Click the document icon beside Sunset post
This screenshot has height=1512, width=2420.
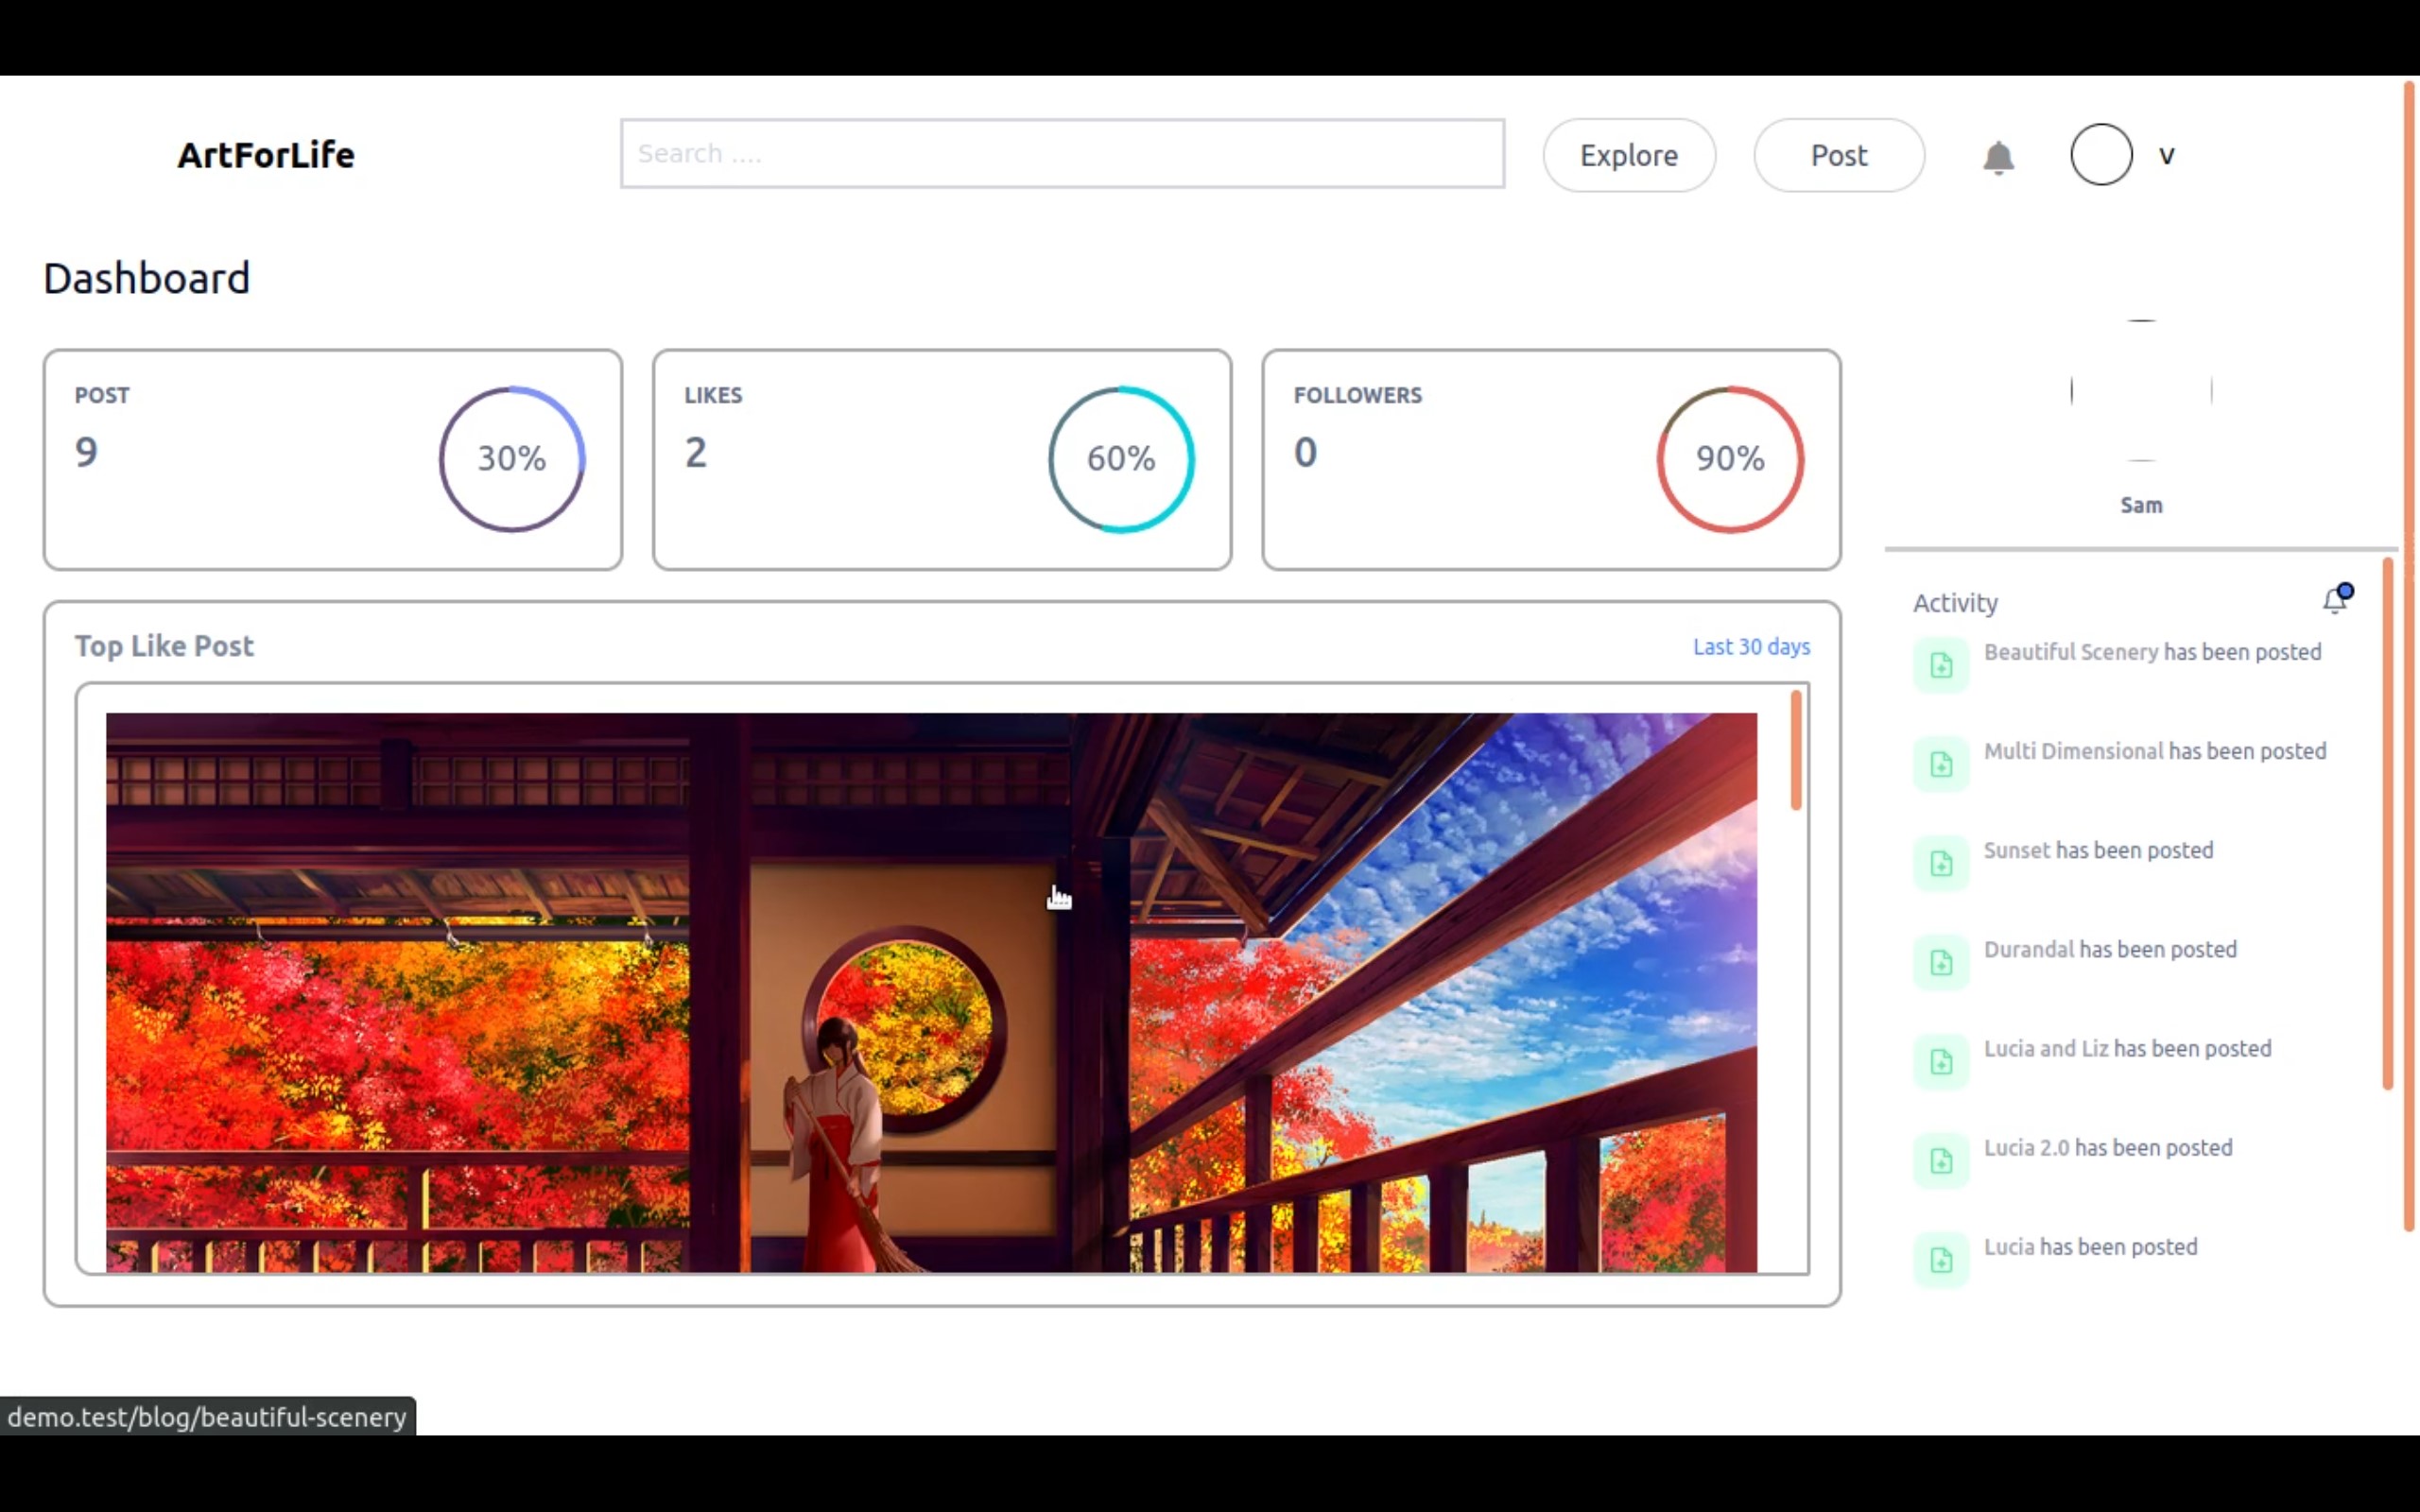pos(1941,863)
